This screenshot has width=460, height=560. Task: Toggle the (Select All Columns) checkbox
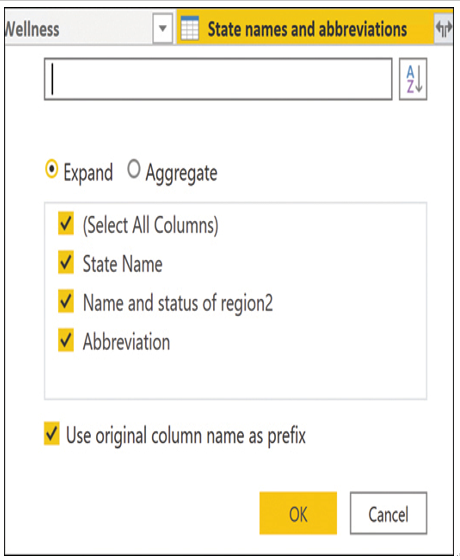pos(66,224)
